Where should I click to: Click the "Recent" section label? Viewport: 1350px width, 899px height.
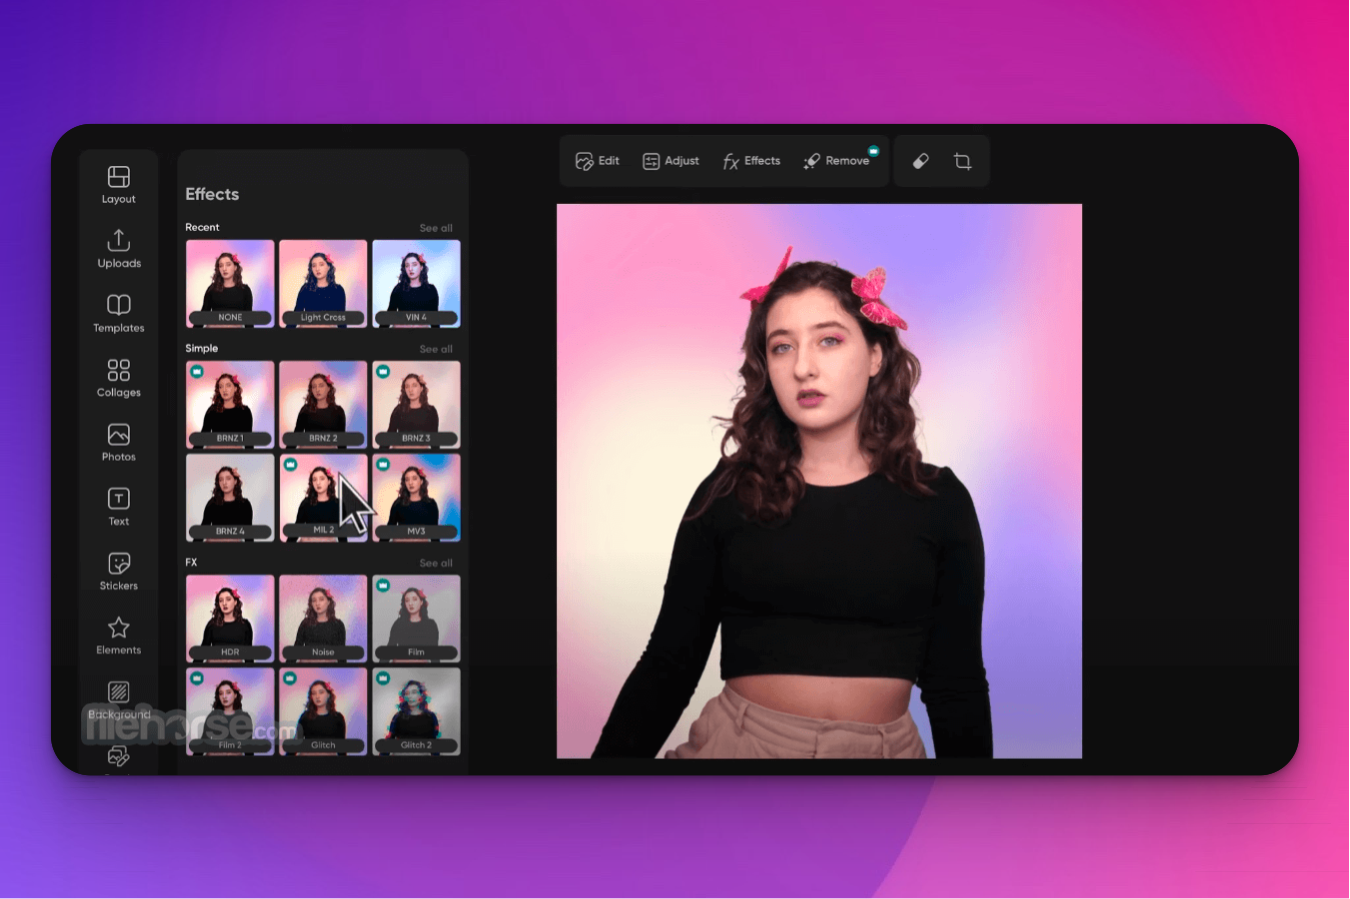tap(202, 227)
